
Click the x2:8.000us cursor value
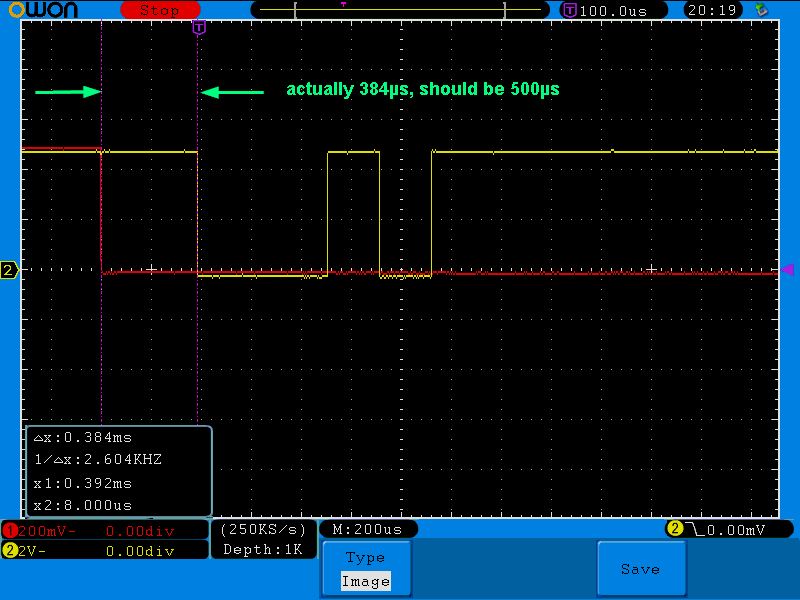(x=83, y=506)
